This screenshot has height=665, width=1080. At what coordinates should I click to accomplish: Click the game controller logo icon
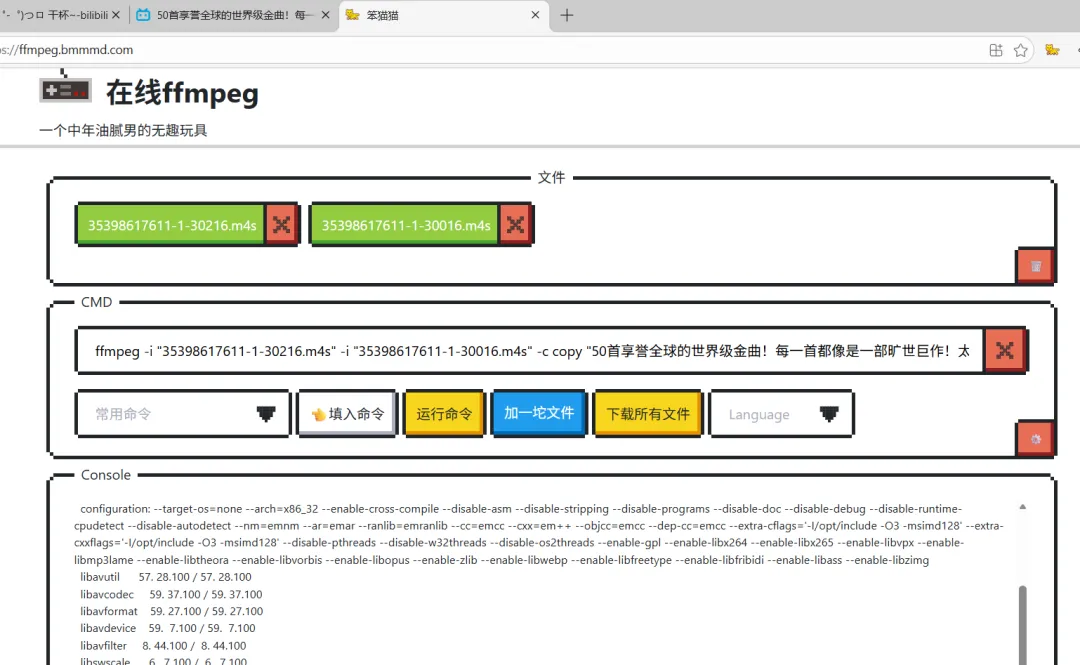click(x=65, y=89)
